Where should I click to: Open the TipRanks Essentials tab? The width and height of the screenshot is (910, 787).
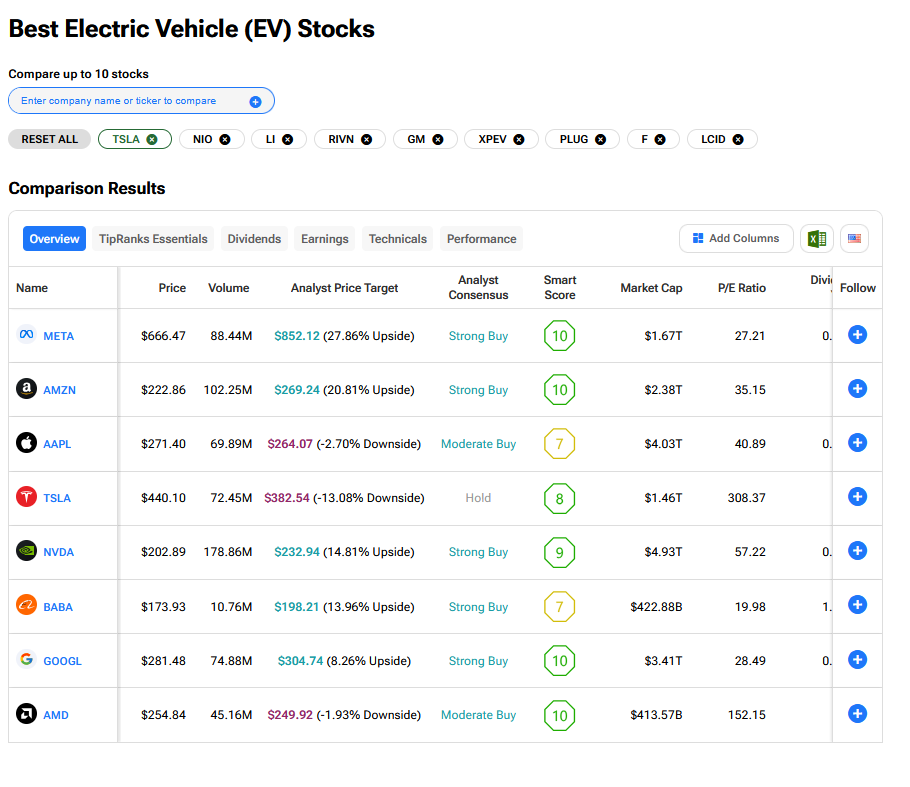coord(153,239)
